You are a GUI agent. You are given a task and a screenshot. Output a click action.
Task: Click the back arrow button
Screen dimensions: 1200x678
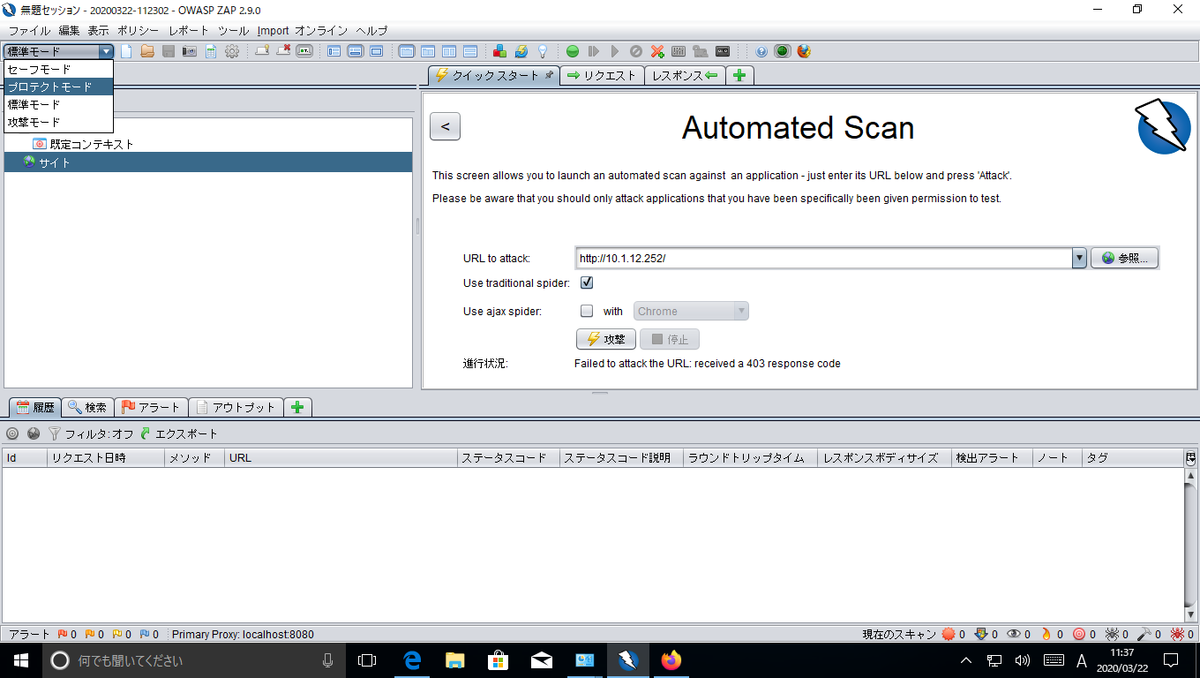(445, 127)
